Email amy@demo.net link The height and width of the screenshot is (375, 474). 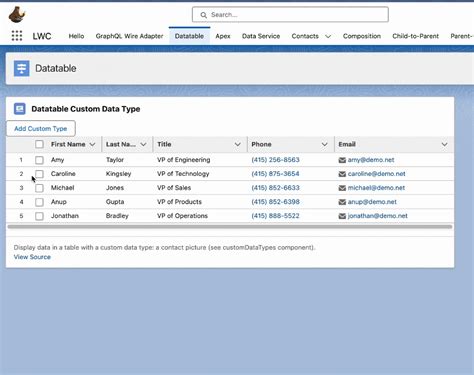[371, 160]
